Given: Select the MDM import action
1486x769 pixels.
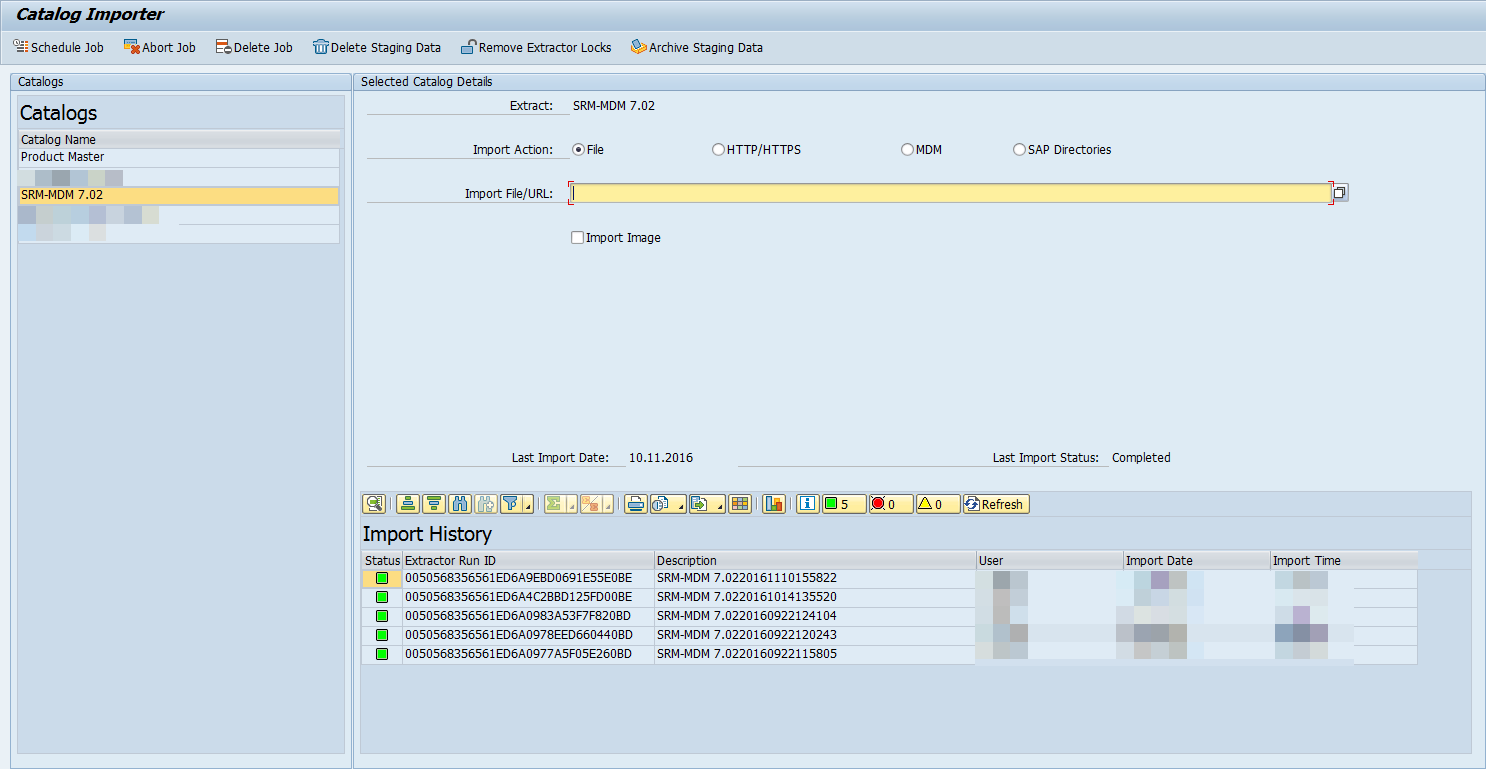Looking at the screenshot, I should [907, 150].
